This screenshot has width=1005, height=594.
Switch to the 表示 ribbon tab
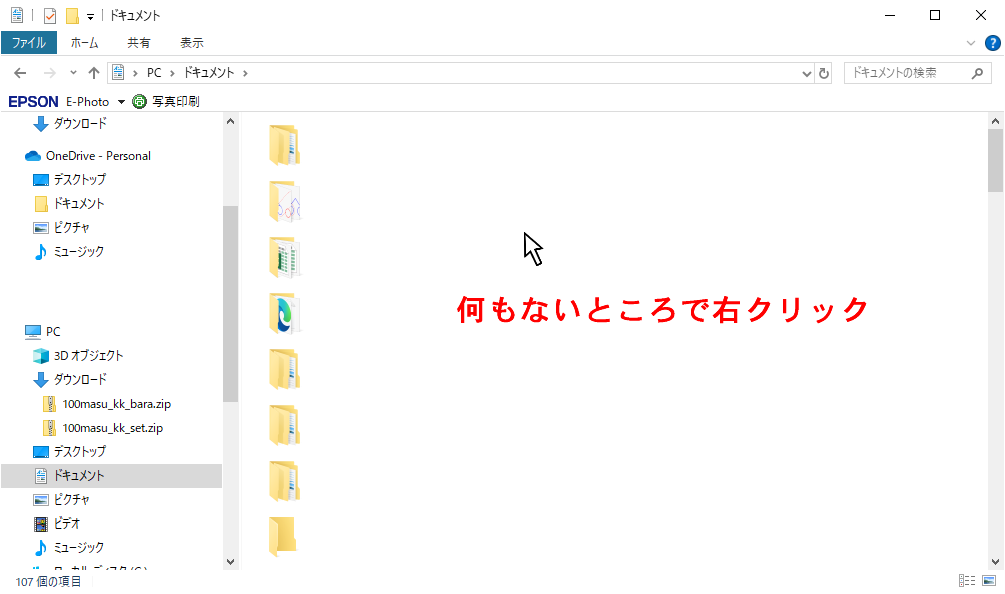click(x=192, y=43)
